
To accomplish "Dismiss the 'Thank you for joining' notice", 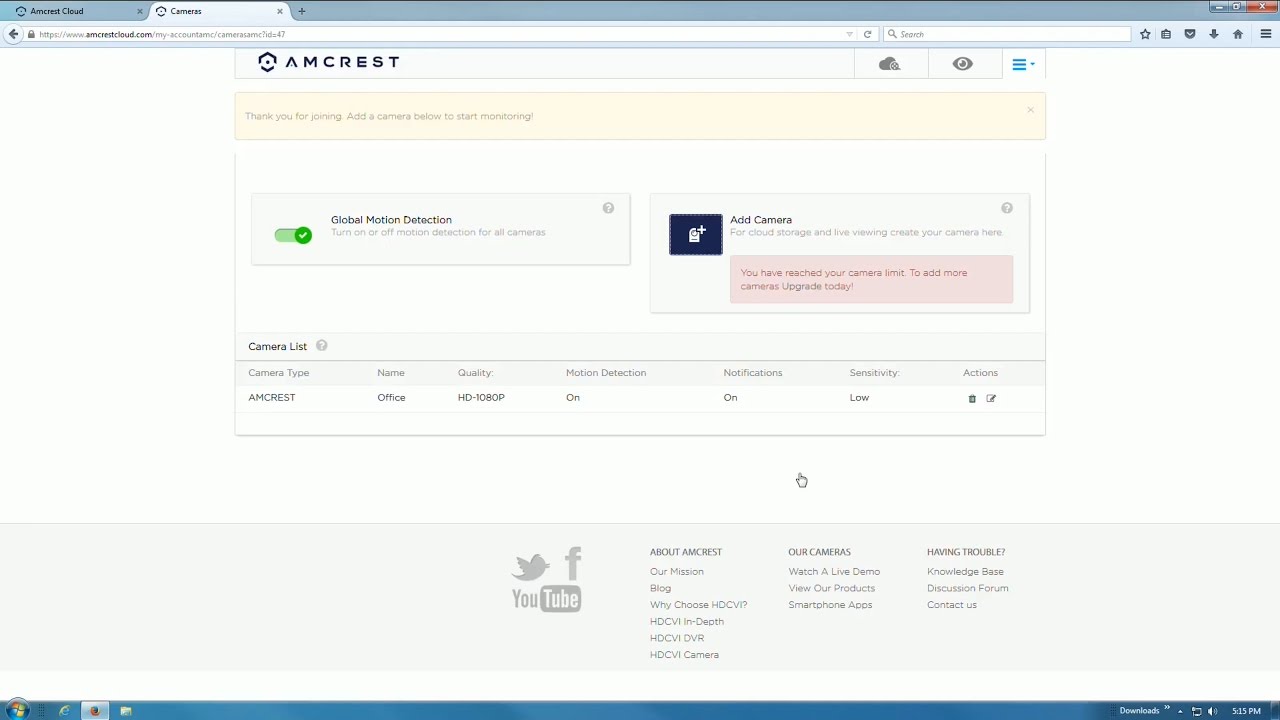I will click(1030, 110).
